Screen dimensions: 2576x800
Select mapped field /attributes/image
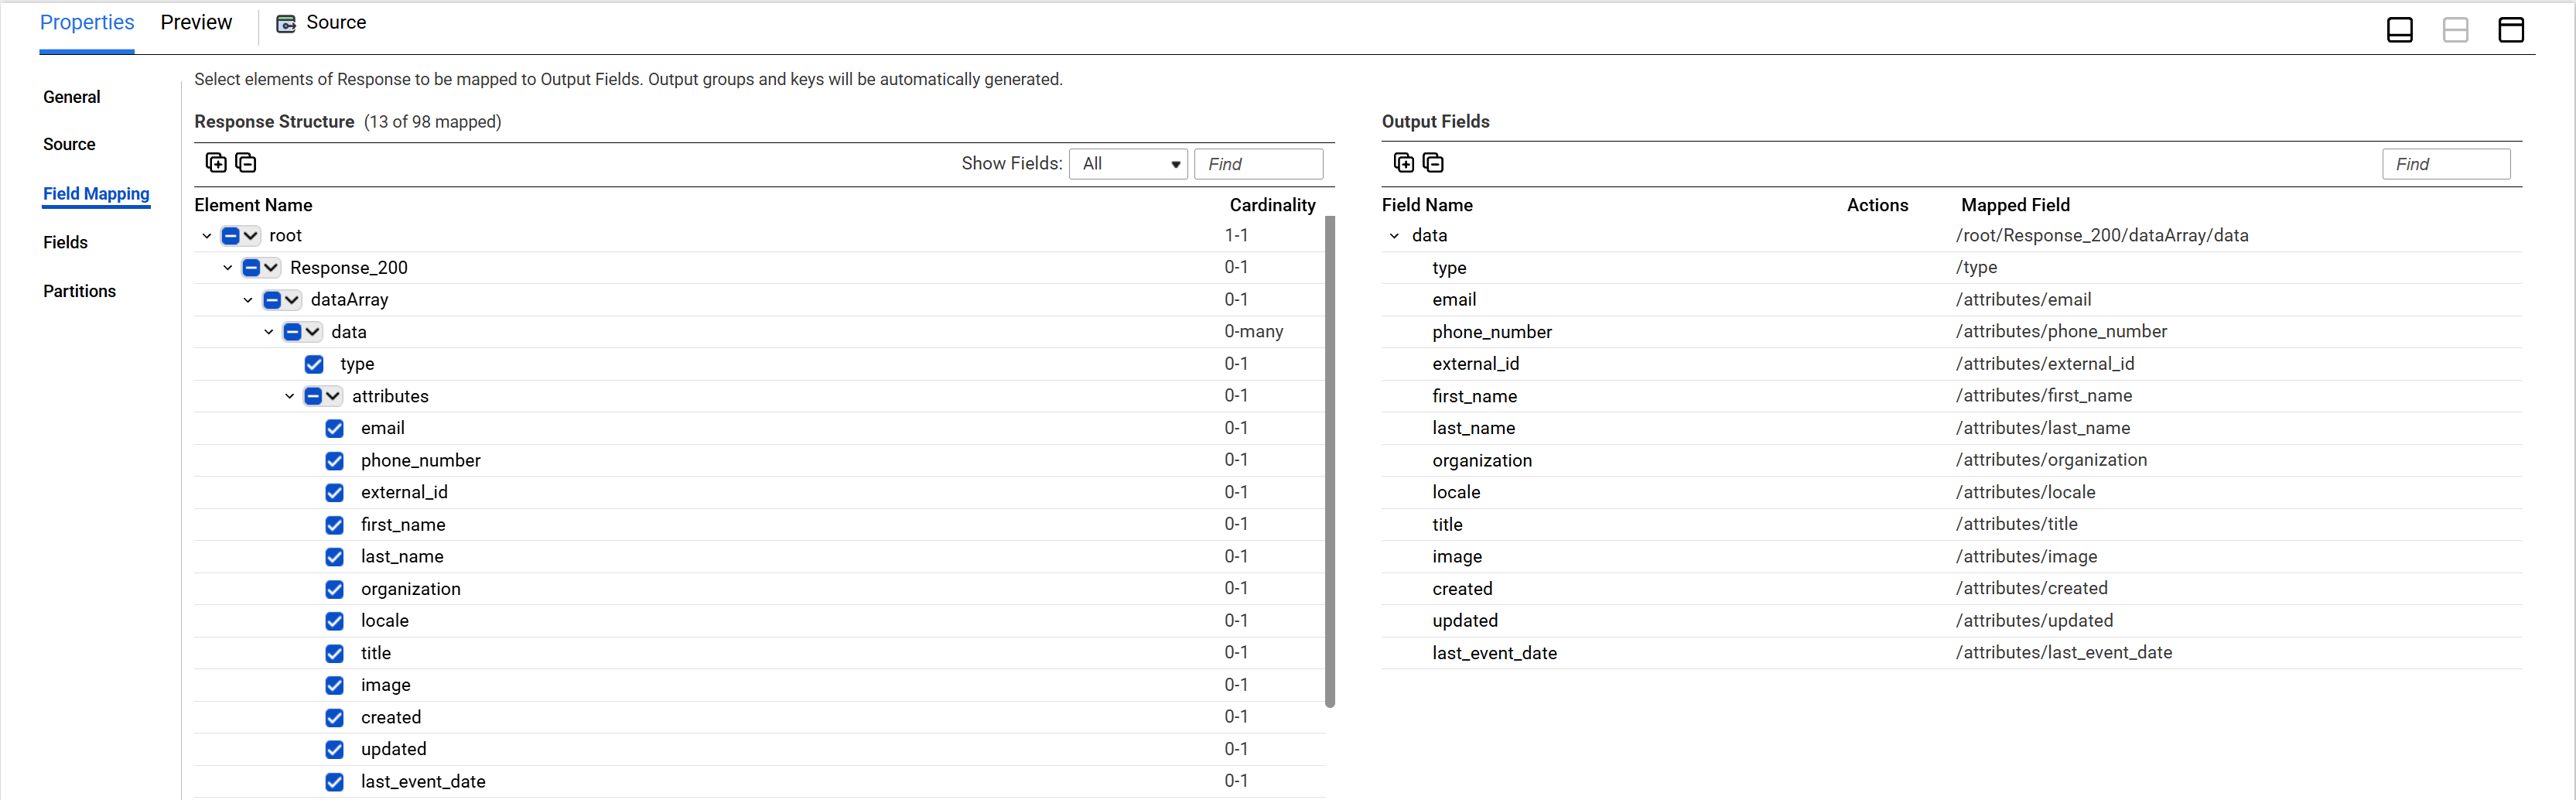2026,557
